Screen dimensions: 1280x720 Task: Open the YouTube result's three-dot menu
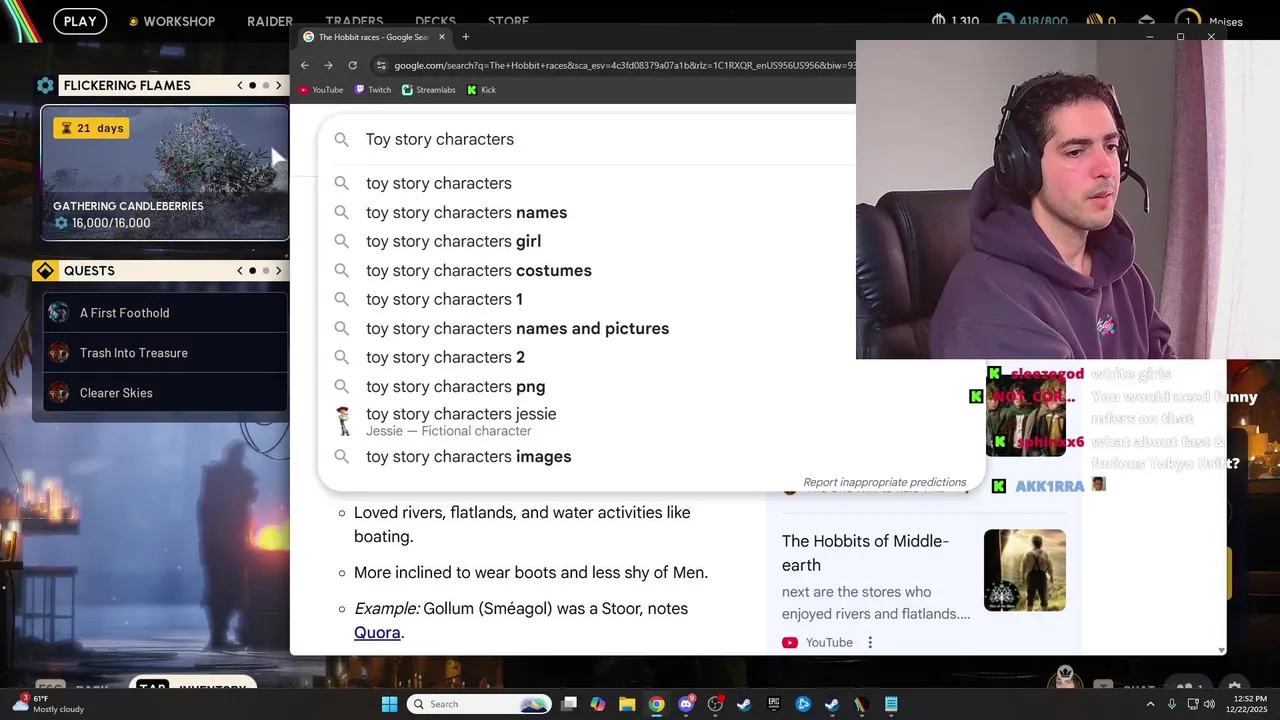click(x=870, y=642)
